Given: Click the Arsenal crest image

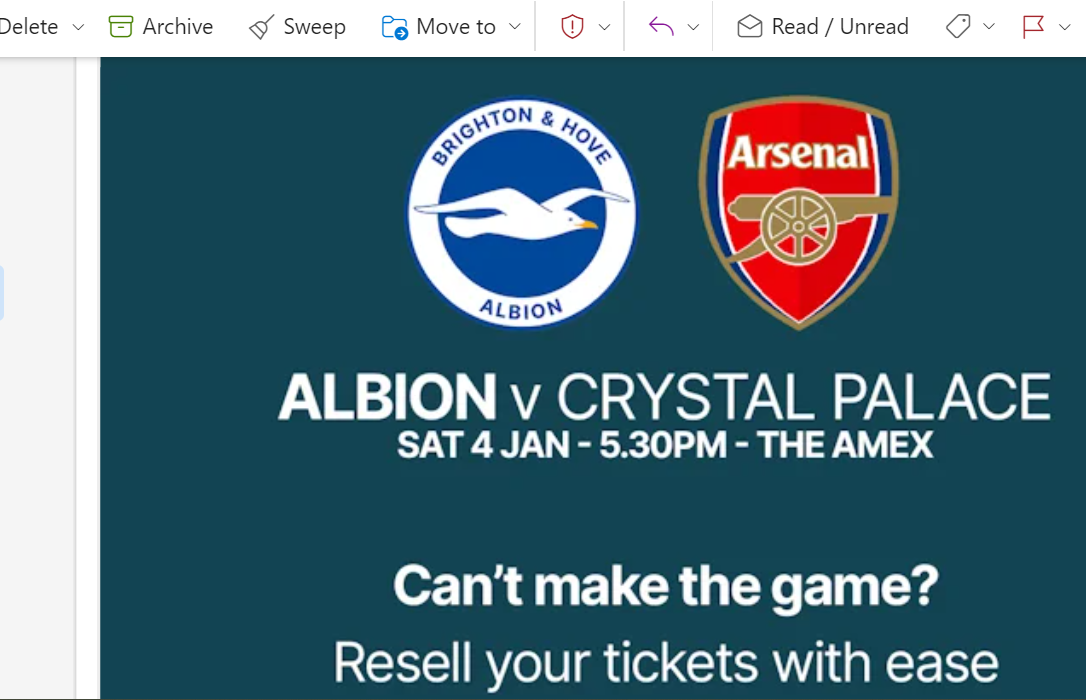Looking at the screenshot, I should (799, 212).
